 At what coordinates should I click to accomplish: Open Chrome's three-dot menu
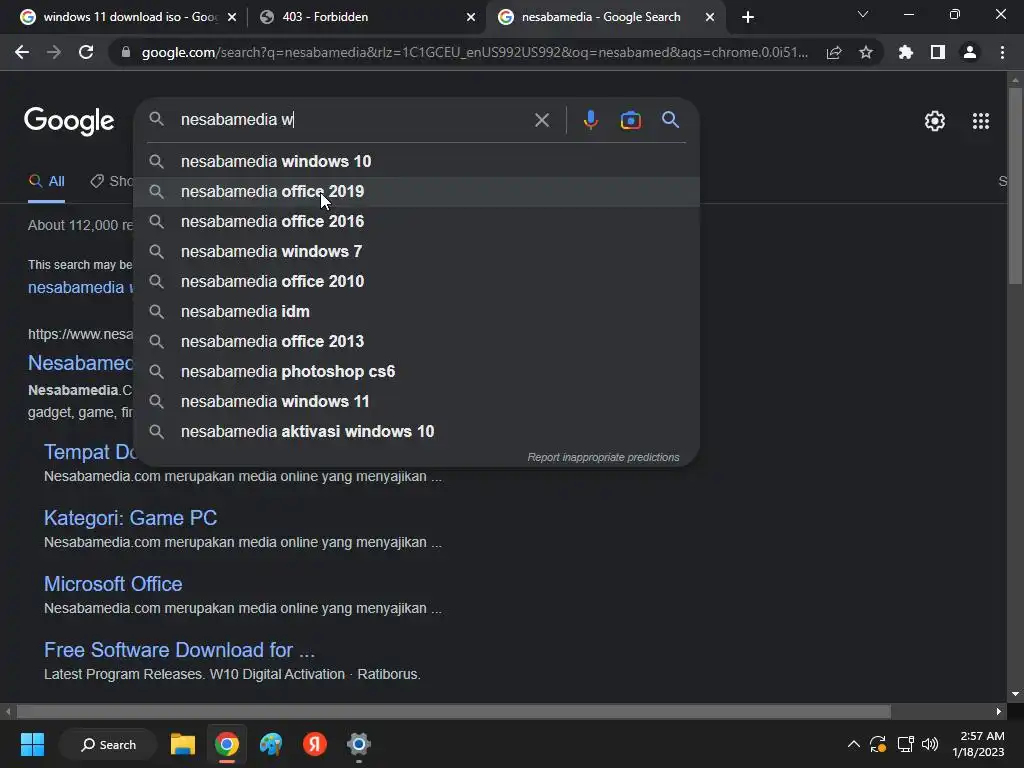(x=1002, y=52)
